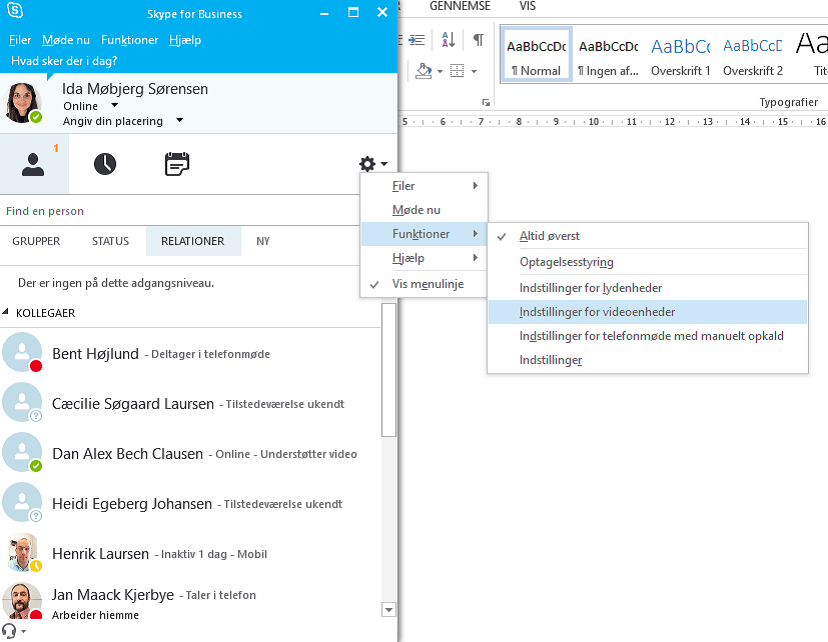Click the shading paint bucket in Word

click(424, 70)
